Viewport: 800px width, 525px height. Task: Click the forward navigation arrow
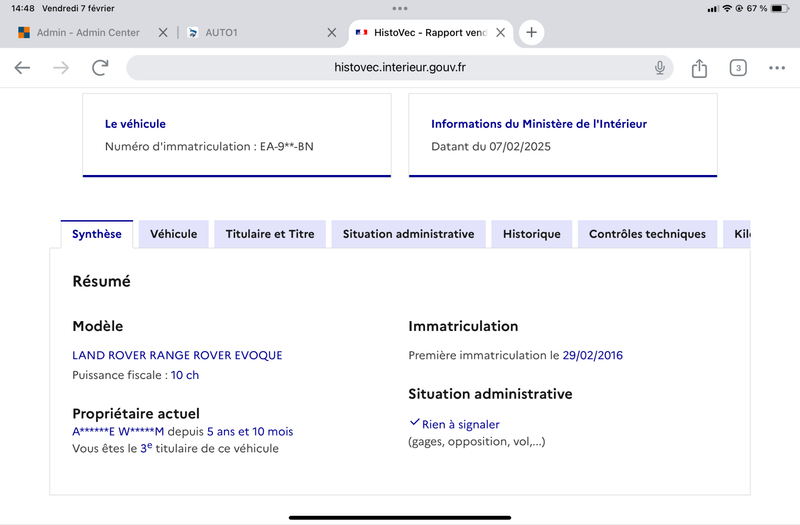61,67
